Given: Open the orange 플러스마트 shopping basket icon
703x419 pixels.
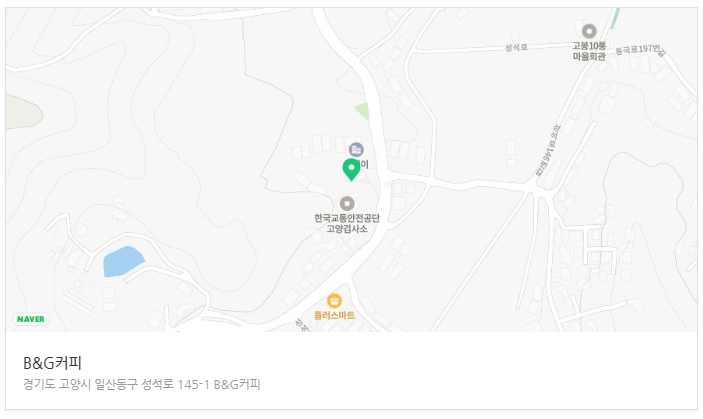Looking at the screenshot, I should pyautogui.click(x=334, y=300).
